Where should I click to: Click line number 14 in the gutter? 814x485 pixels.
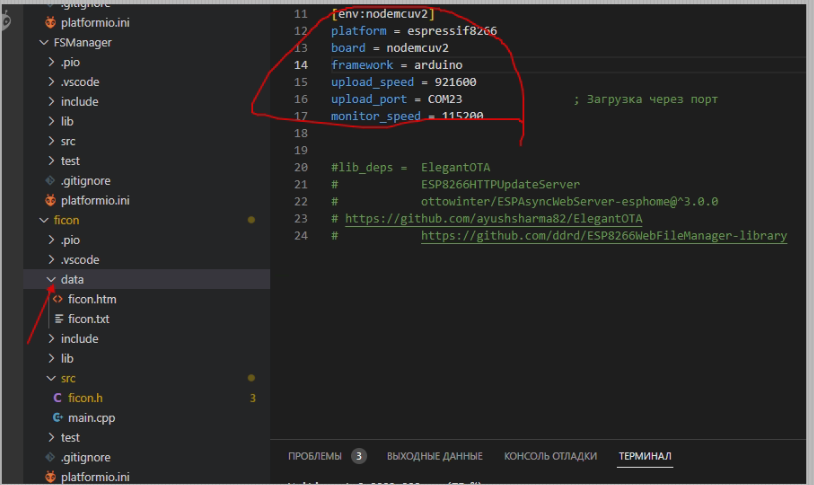tap(301, 65)
